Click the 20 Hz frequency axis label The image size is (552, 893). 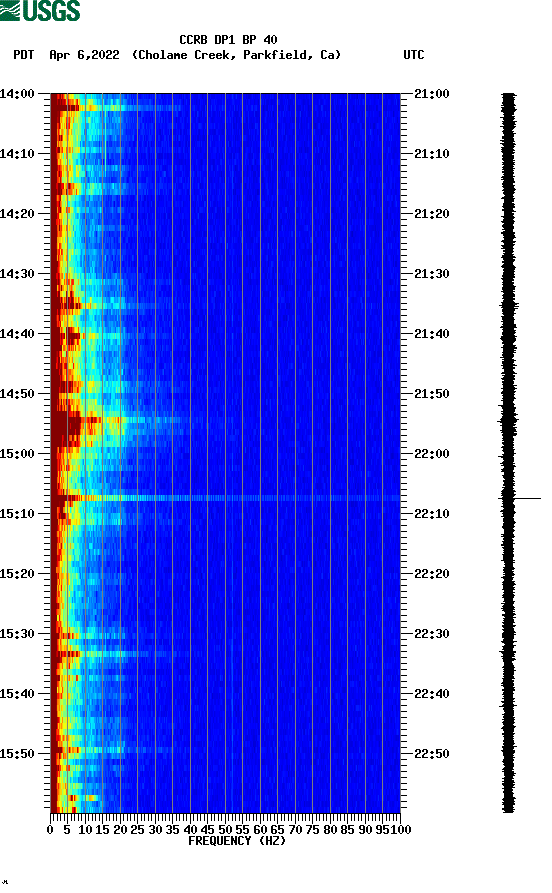click(120, 830)
